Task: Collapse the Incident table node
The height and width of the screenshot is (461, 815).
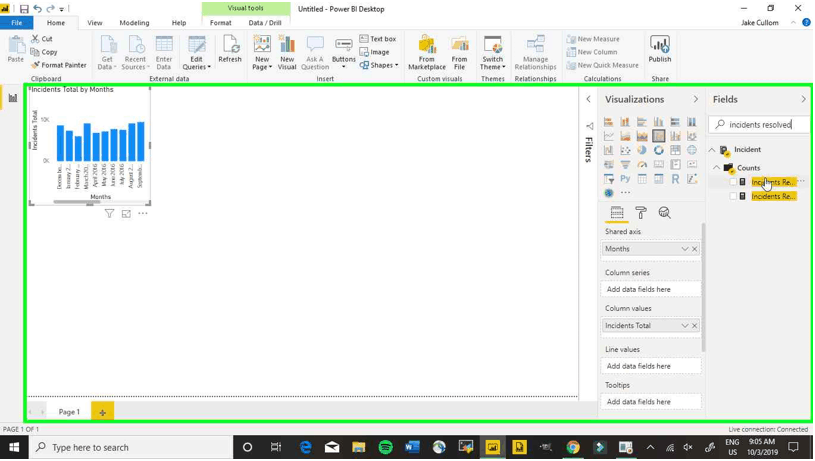Action: click(x=712, y=150)
